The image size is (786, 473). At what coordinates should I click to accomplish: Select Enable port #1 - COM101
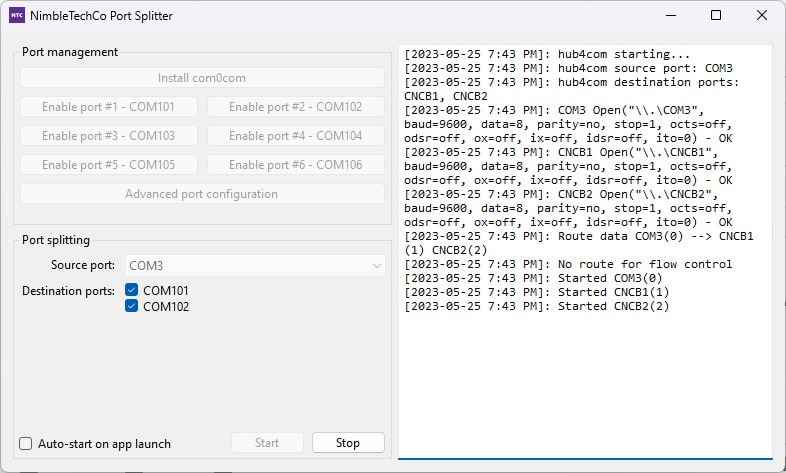click(108, 107)
